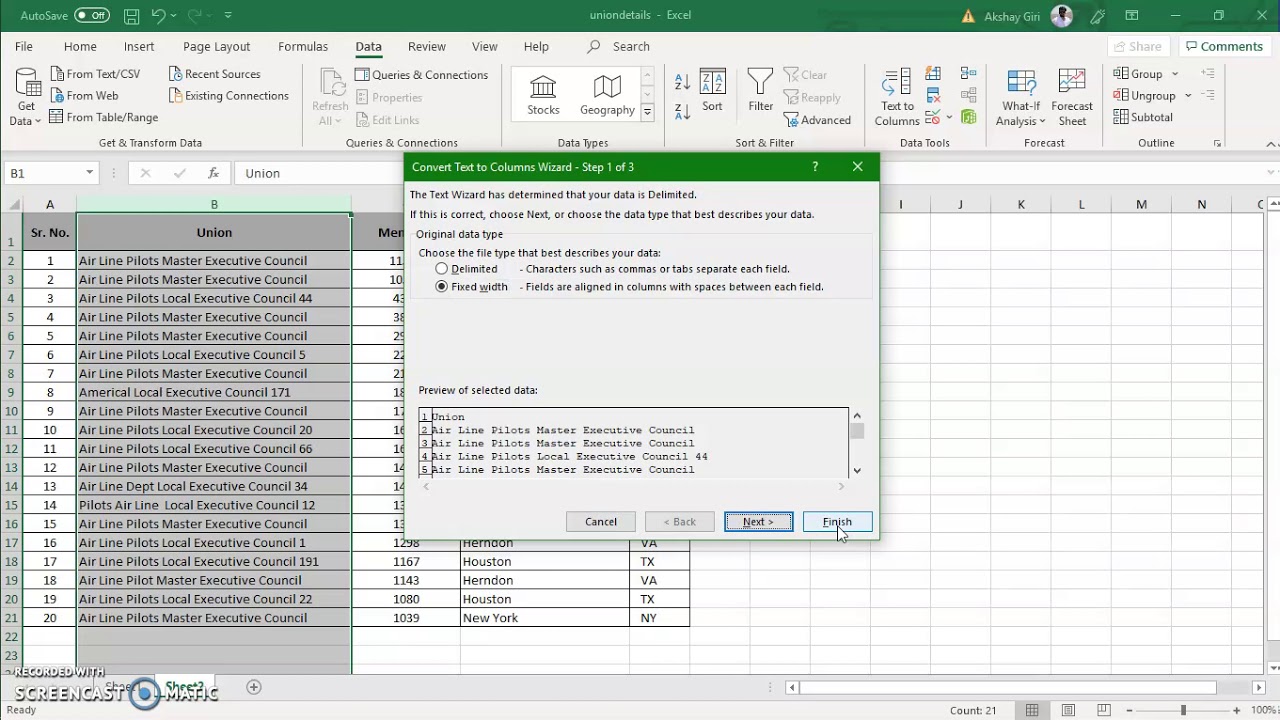Expand the Data Types gallery
The width and height of the screenshot is (1280, 720).
coord(647,112)
